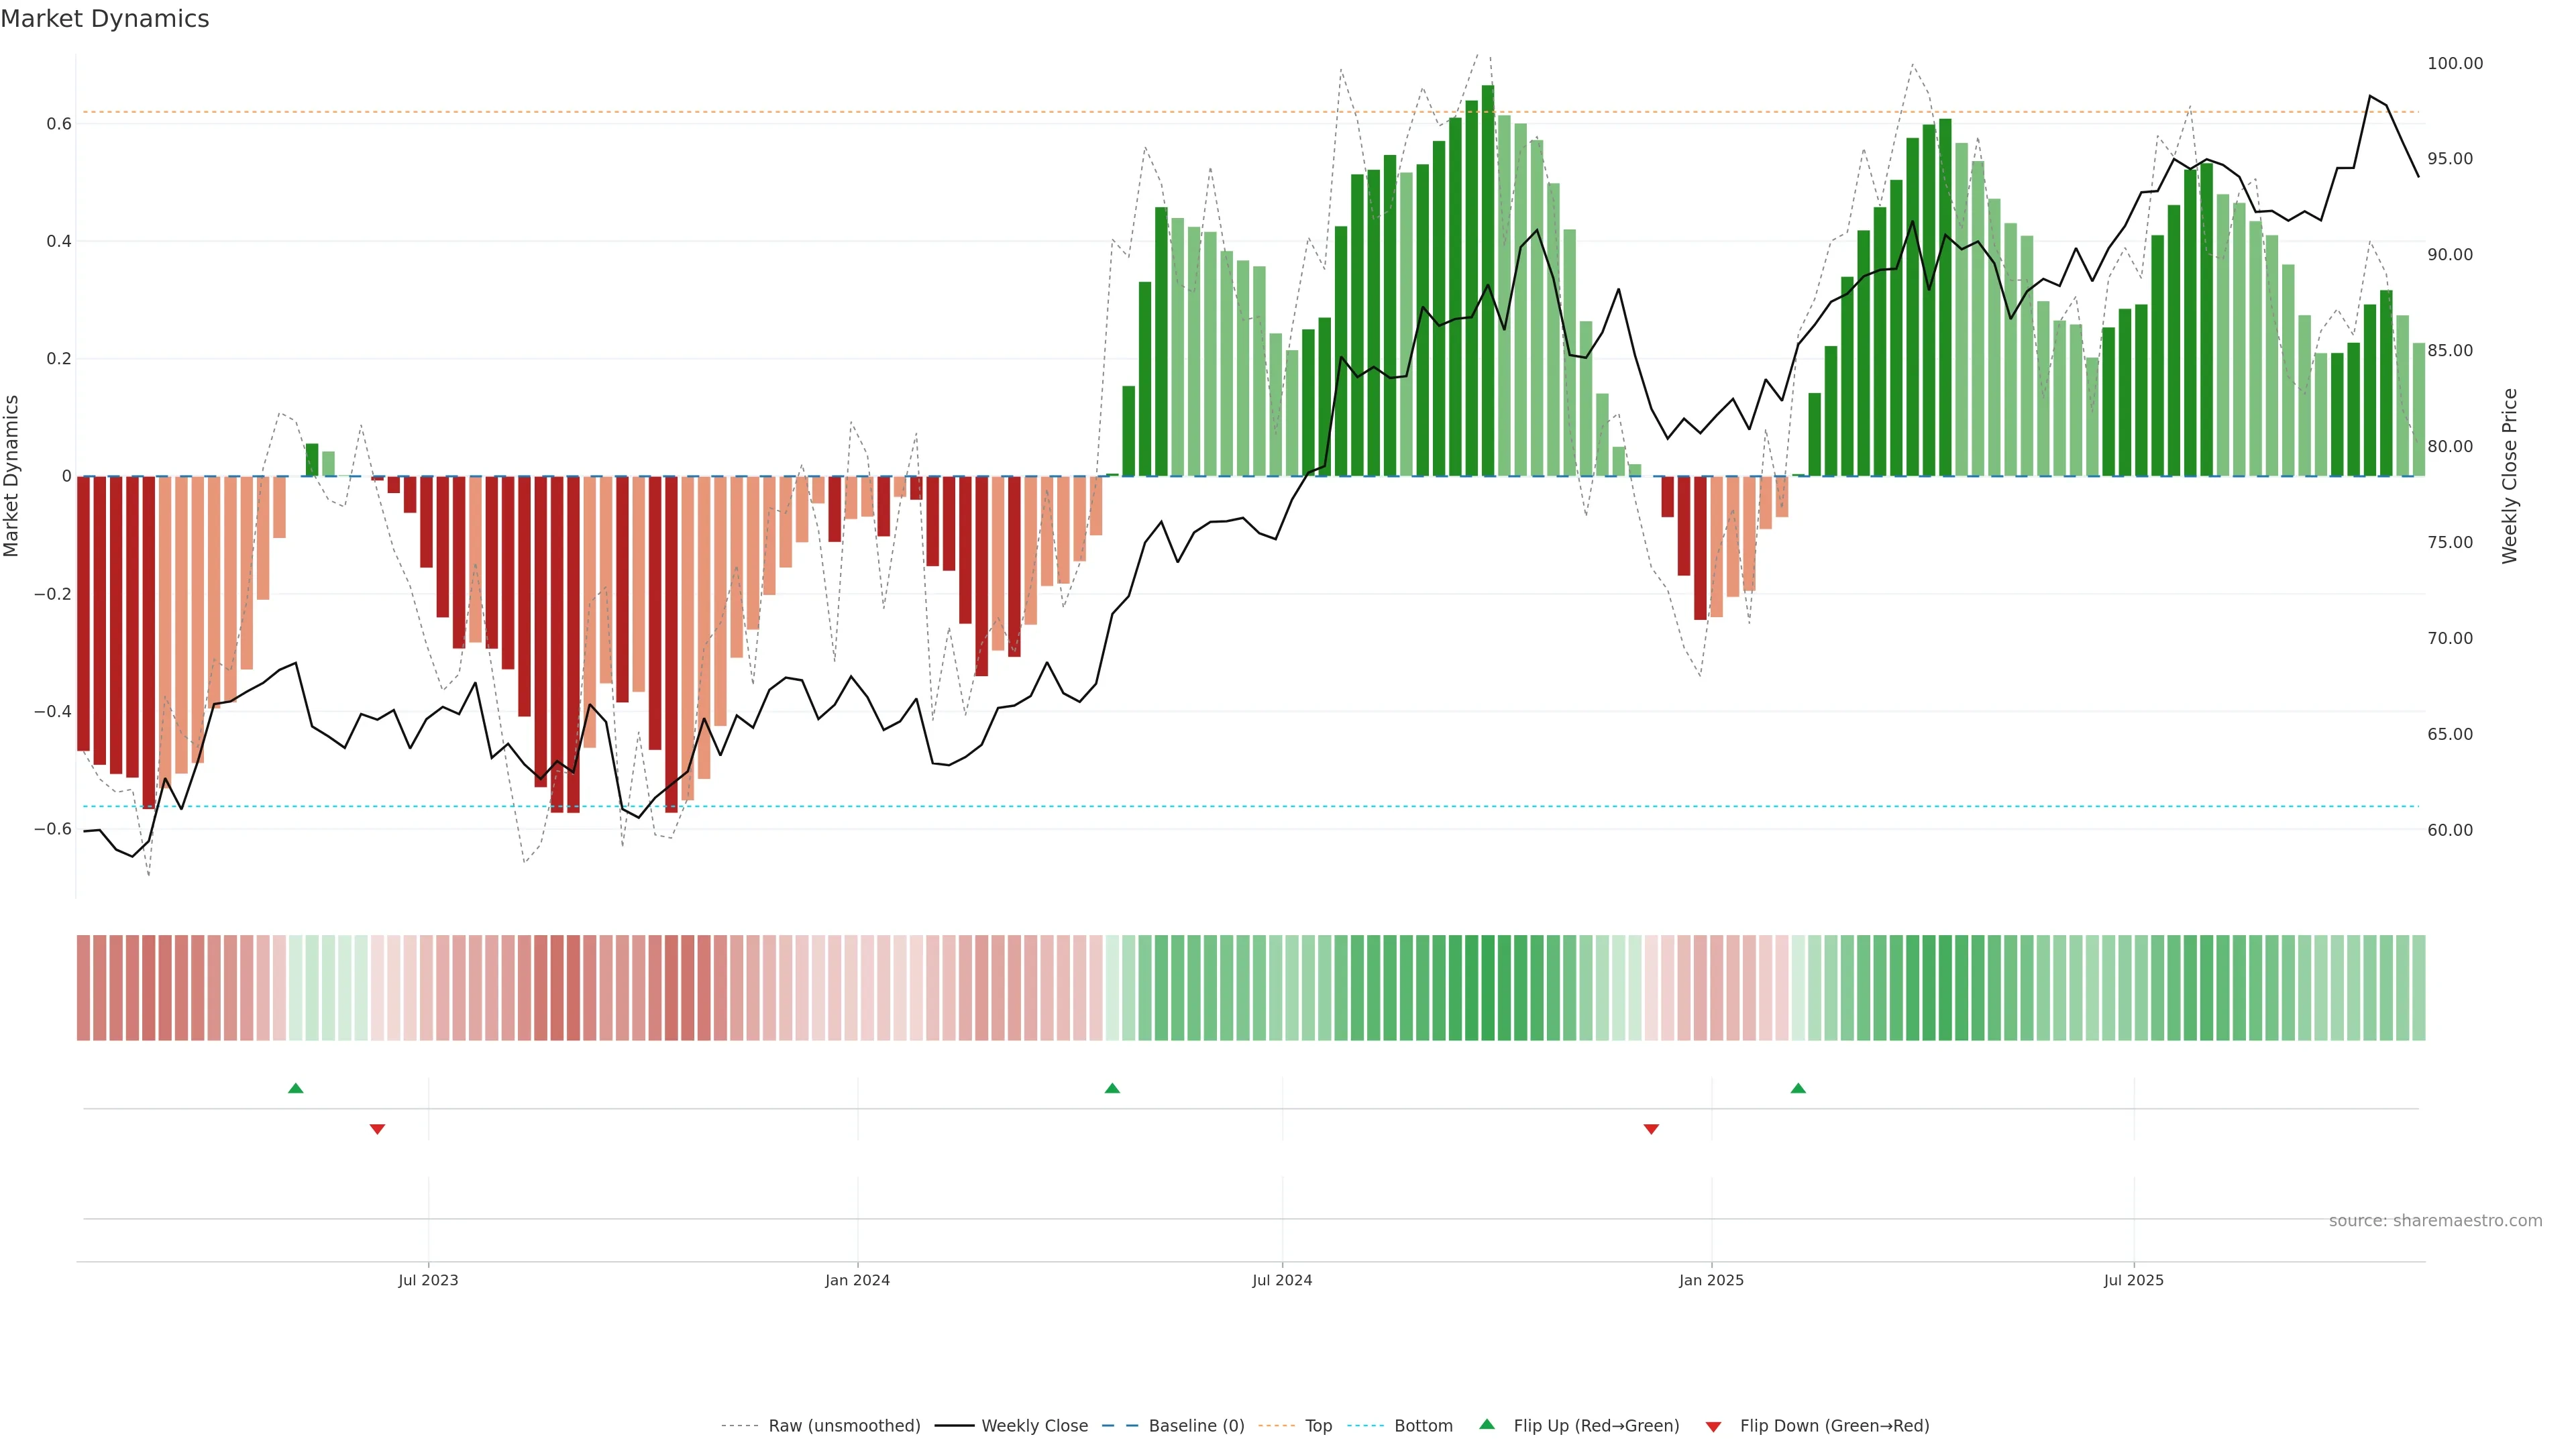Click the Jan 2025 x-axis label
Screen dimensions: 2576x1449
point(1711,1280)
